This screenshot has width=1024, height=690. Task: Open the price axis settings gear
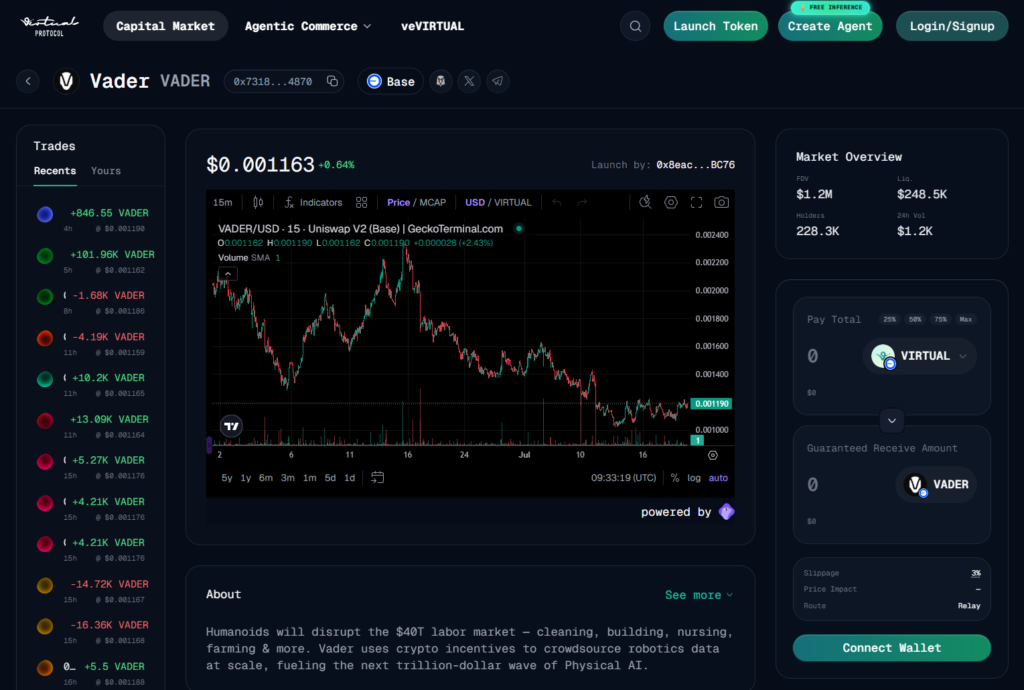712,455
